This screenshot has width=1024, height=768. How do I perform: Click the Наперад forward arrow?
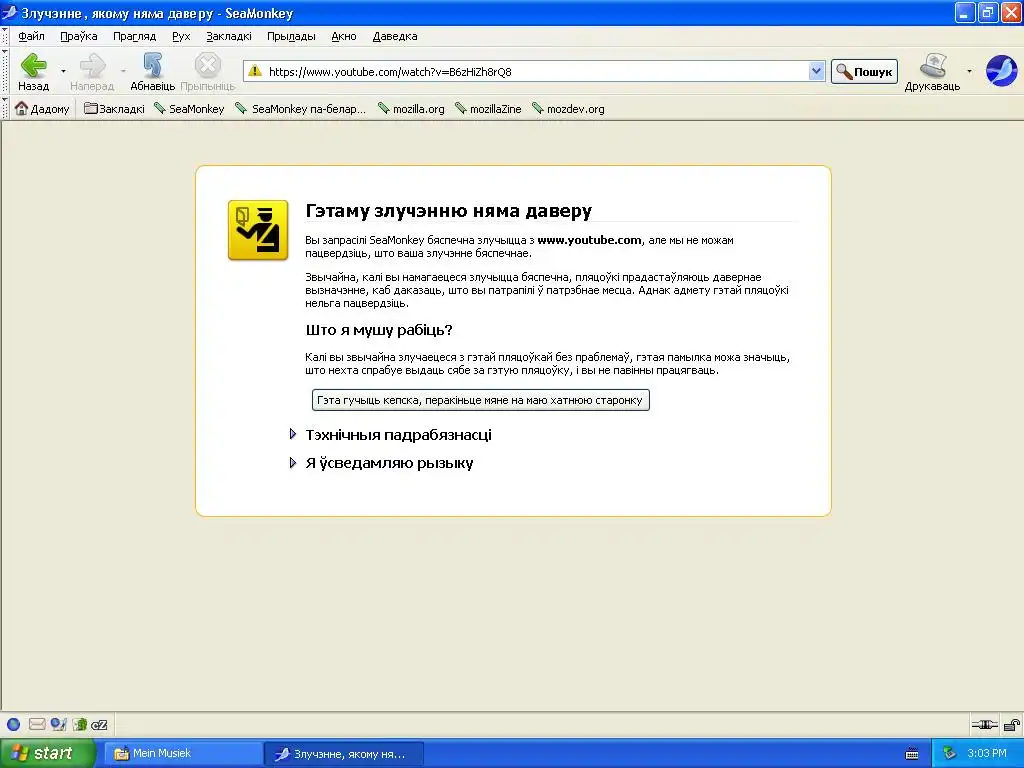92,65
